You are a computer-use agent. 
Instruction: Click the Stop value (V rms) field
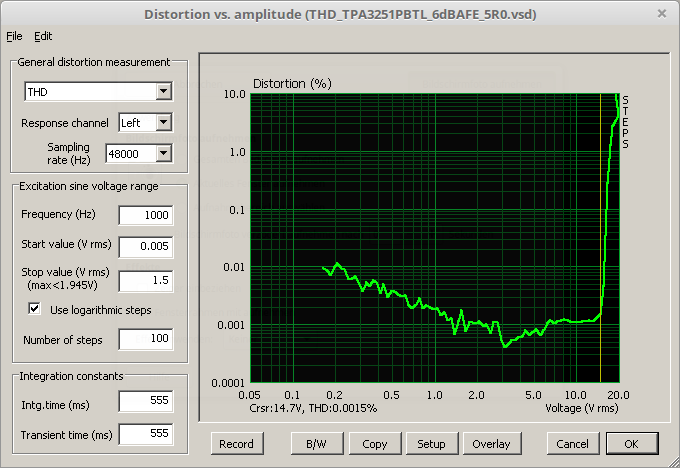click(x=146, y=281)
